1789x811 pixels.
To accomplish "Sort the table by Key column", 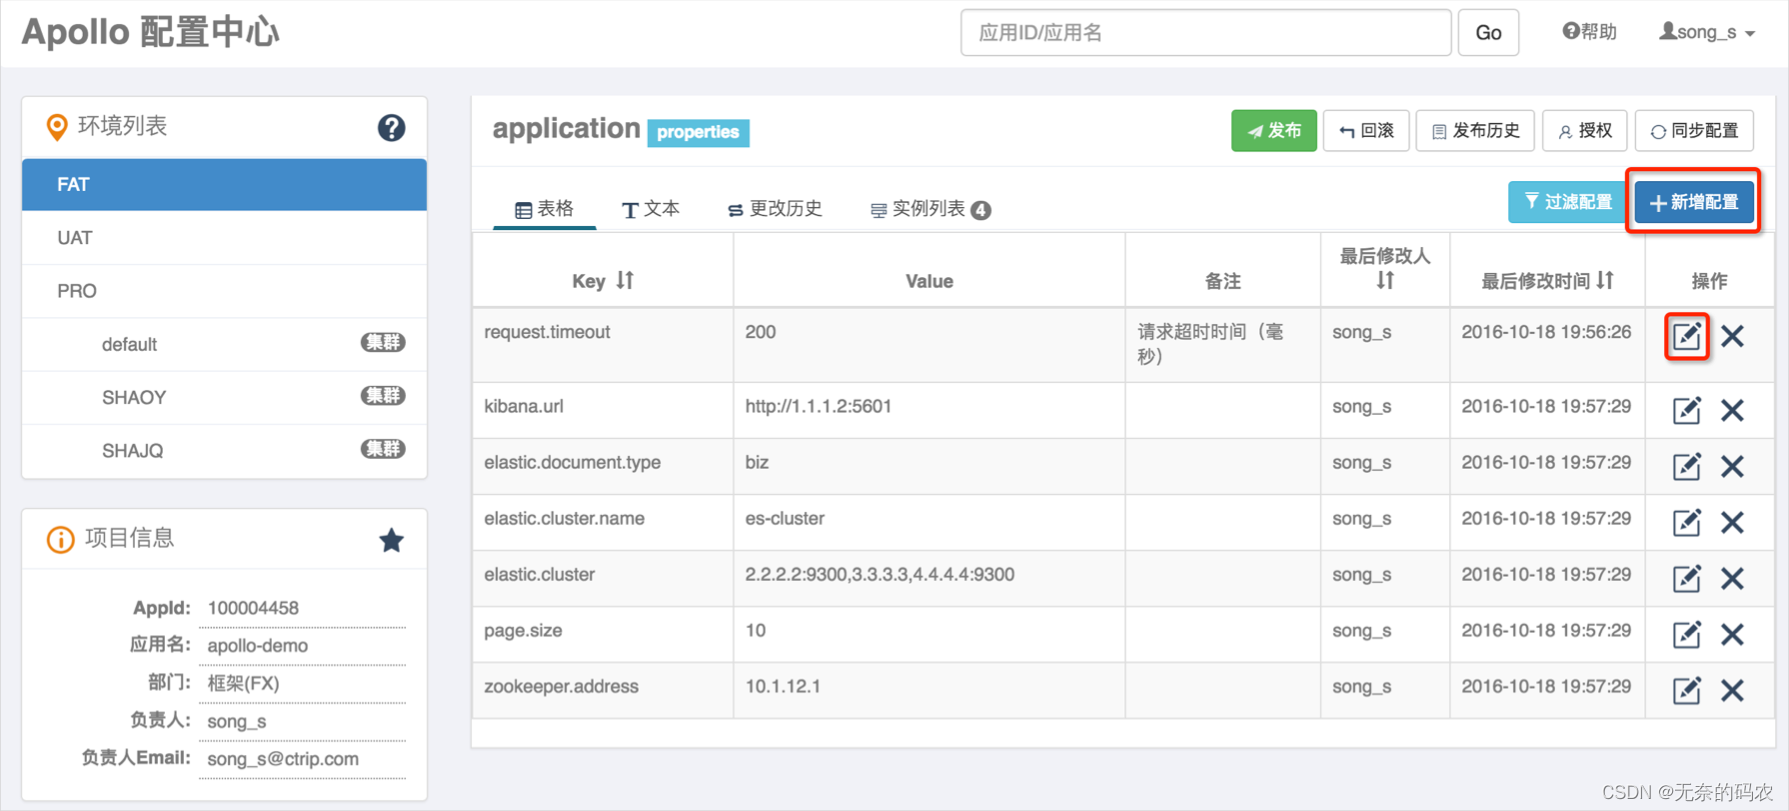I will pos(625,280).
